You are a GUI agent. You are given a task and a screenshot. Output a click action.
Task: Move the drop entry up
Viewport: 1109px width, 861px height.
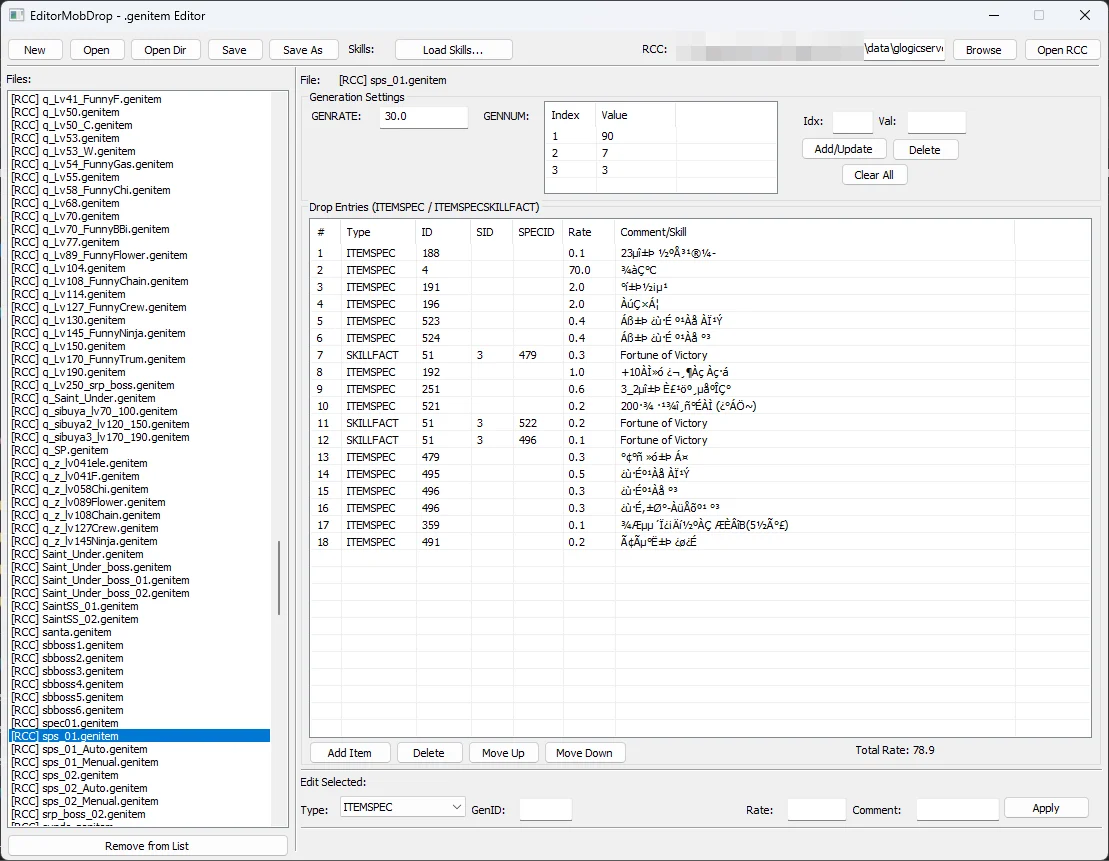pyautogui.click(x=504, y=753)
